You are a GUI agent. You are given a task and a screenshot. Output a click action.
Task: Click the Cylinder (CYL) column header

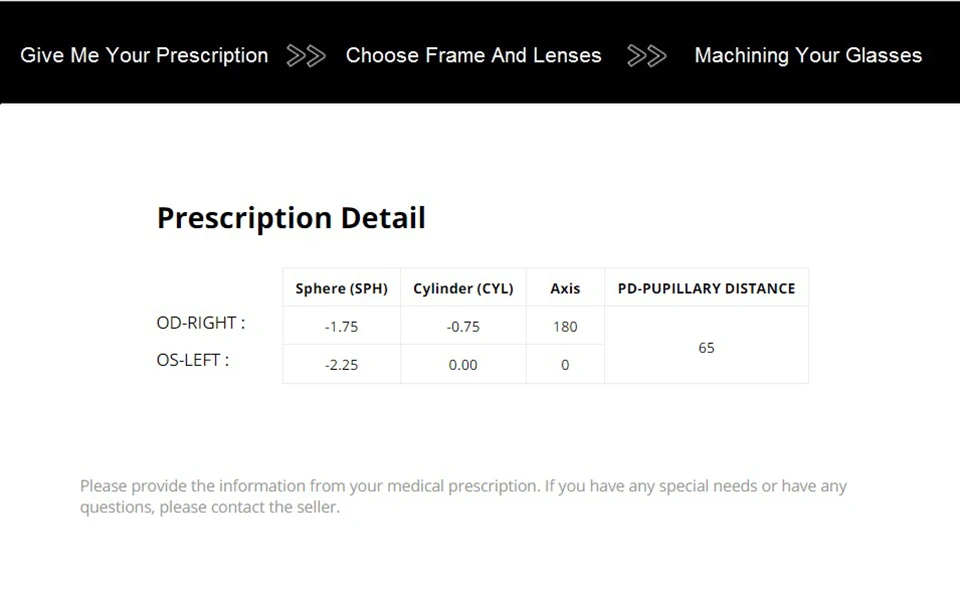tap(463, 288)
